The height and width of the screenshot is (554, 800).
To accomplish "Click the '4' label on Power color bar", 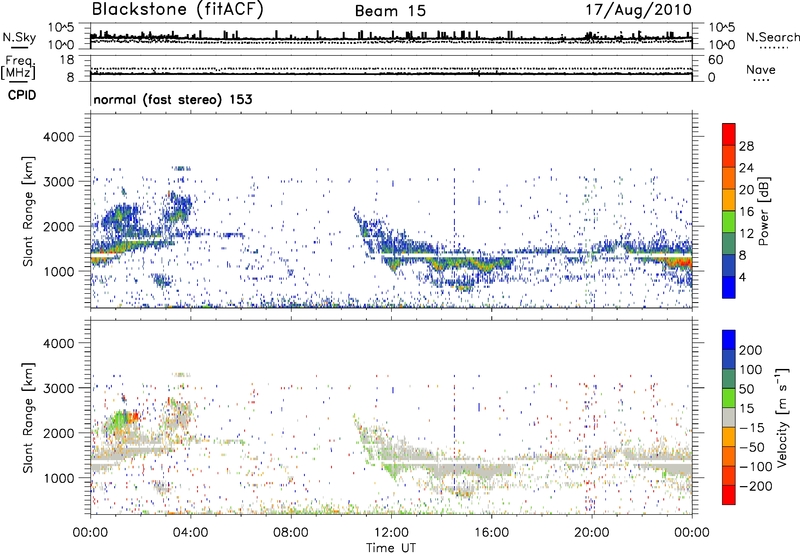I will click(x=743, y=277).
